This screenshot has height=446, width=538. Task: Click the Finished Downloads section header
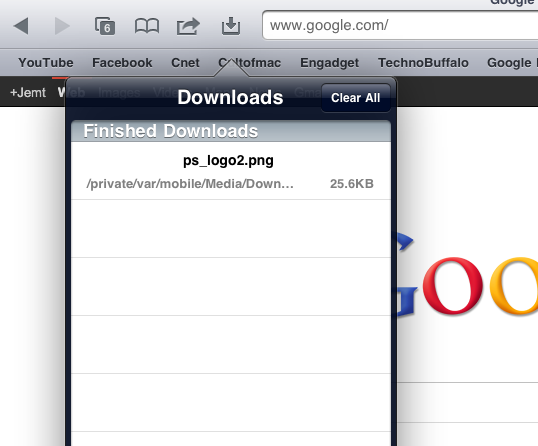tap(231, 131)
